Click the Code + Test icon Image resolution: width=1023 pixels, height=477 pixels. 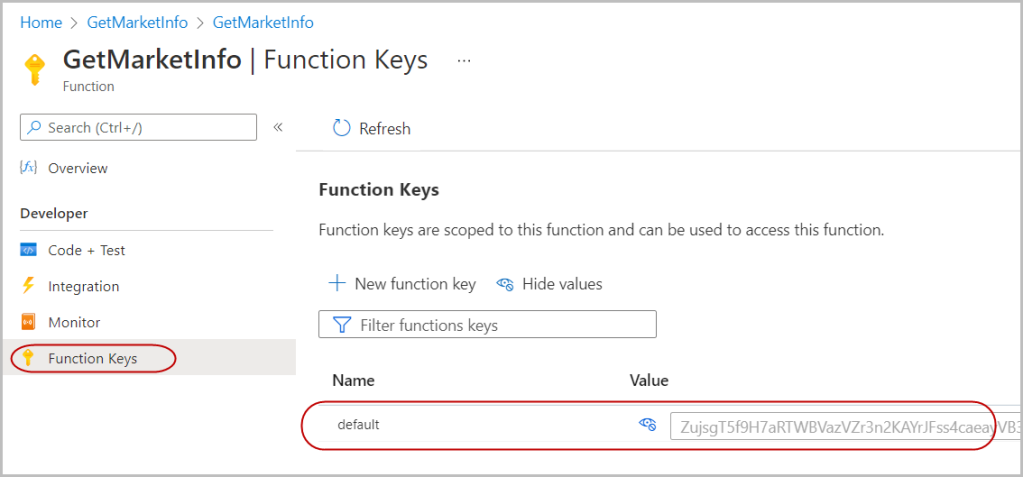point(28,250)
